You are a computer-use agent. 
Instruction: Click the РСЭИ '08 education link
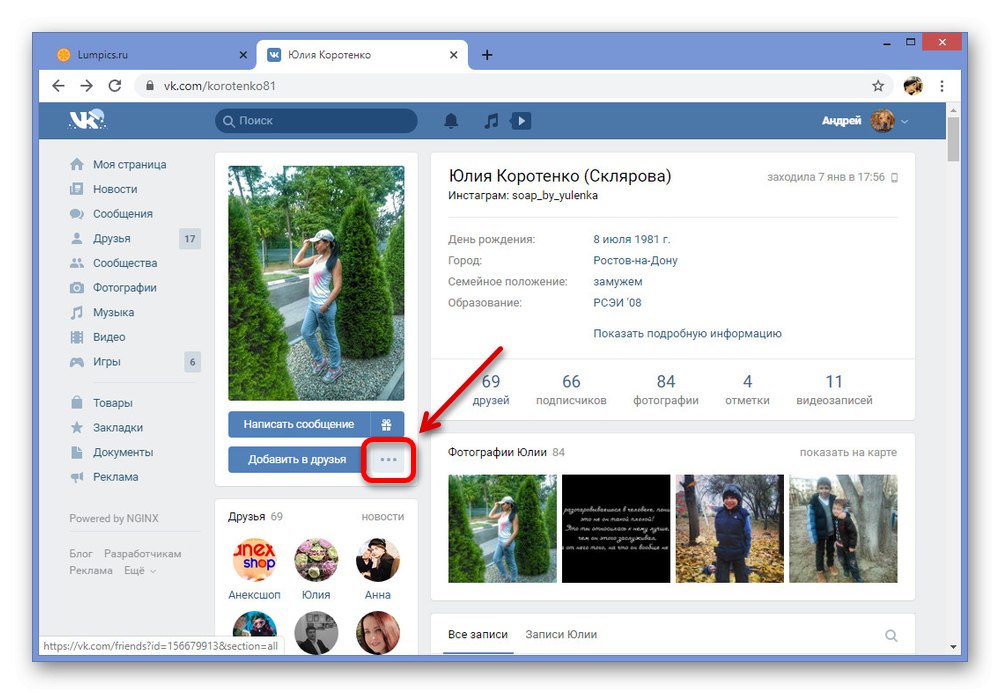point(617,302)
